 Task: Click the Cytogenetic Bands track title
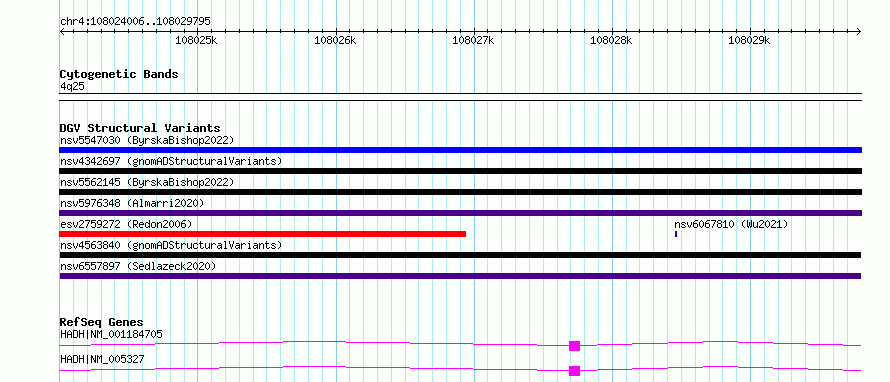click(x=119, y=74)
